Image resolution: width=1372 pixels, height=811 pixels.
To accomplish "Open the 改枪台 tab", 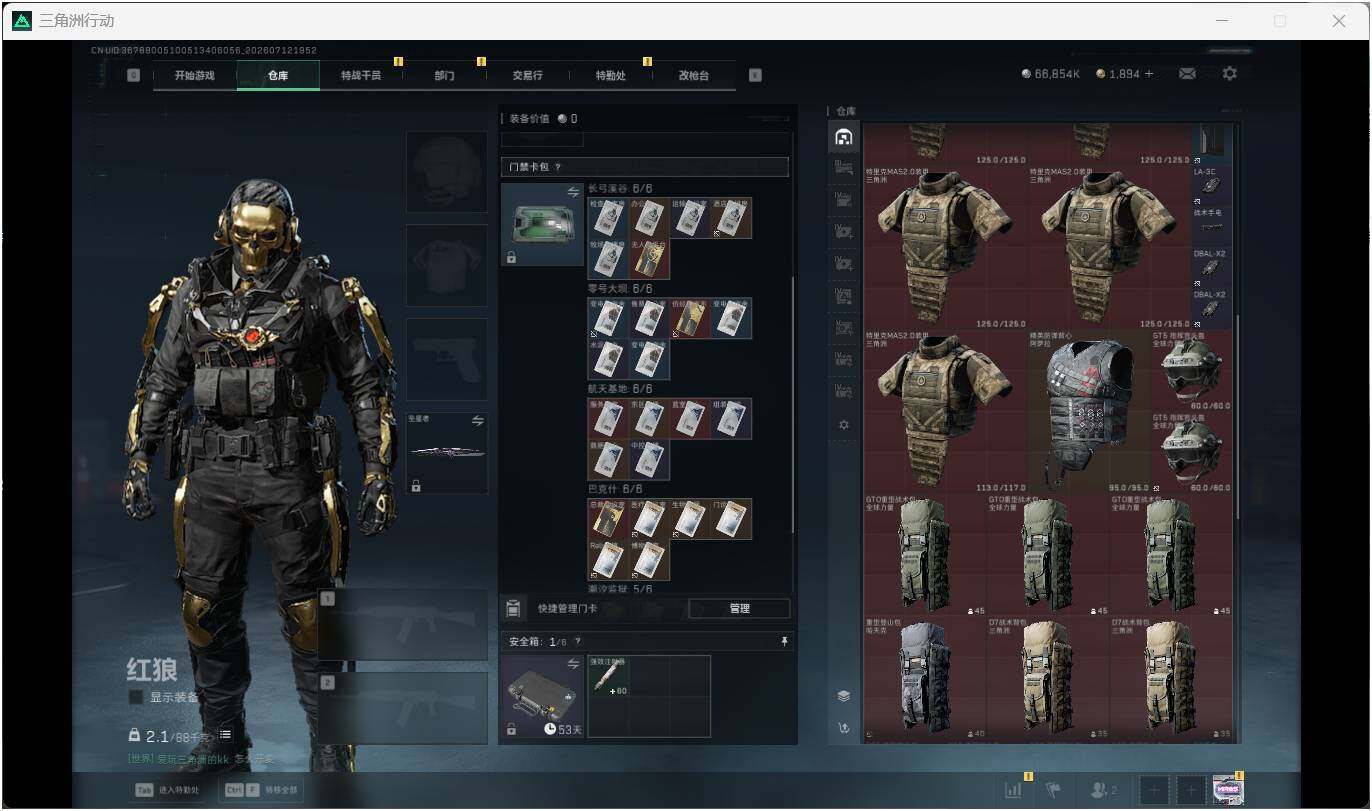I will click(x=693, y=75).
